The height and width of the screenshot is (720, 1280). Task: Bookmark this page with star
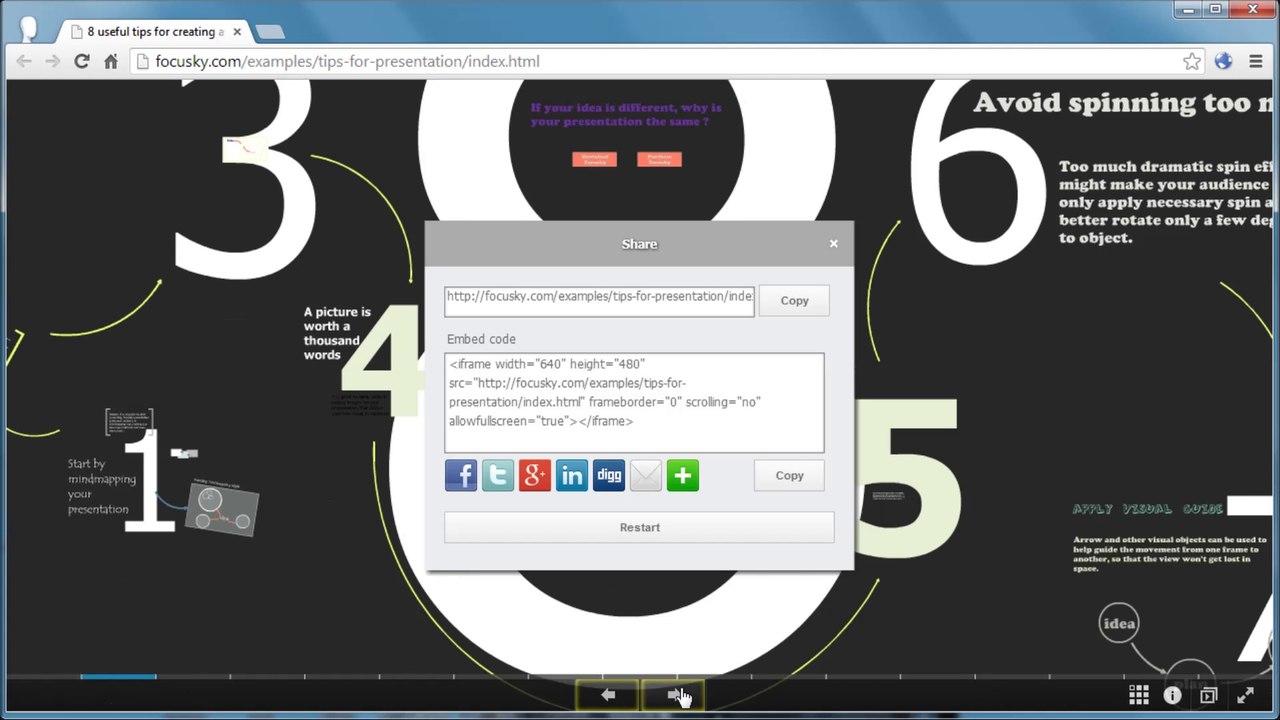(x=1192, y=61)
